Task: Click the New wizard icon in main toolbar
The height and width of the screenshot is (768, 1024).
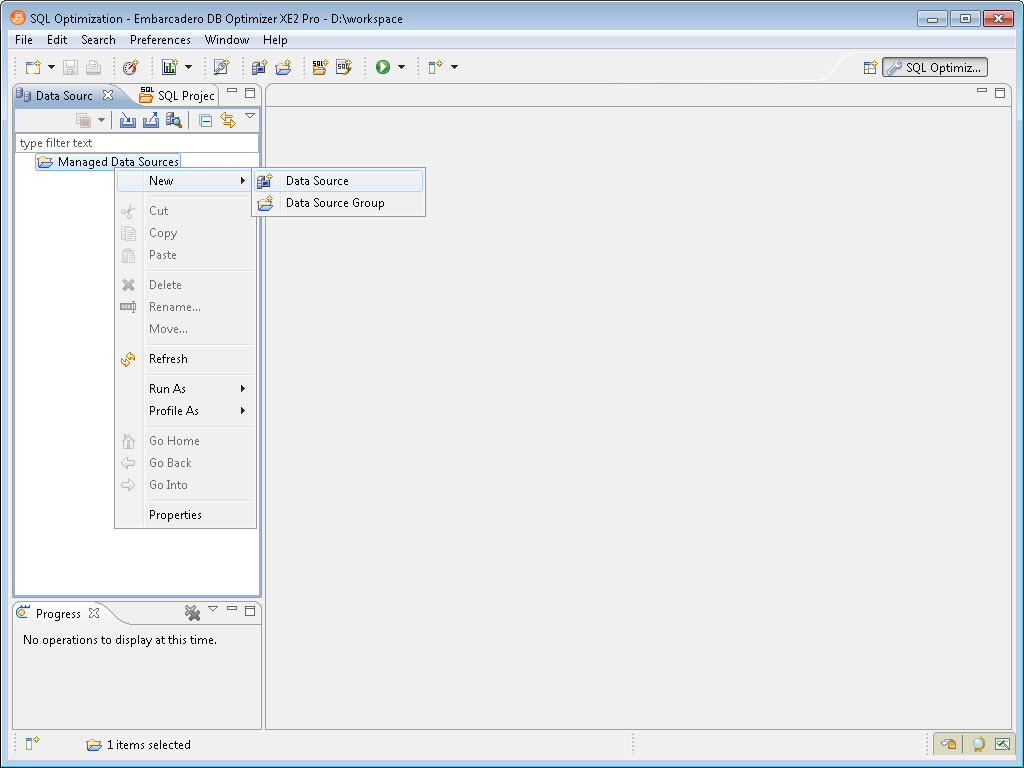Action: click(33, 67)
